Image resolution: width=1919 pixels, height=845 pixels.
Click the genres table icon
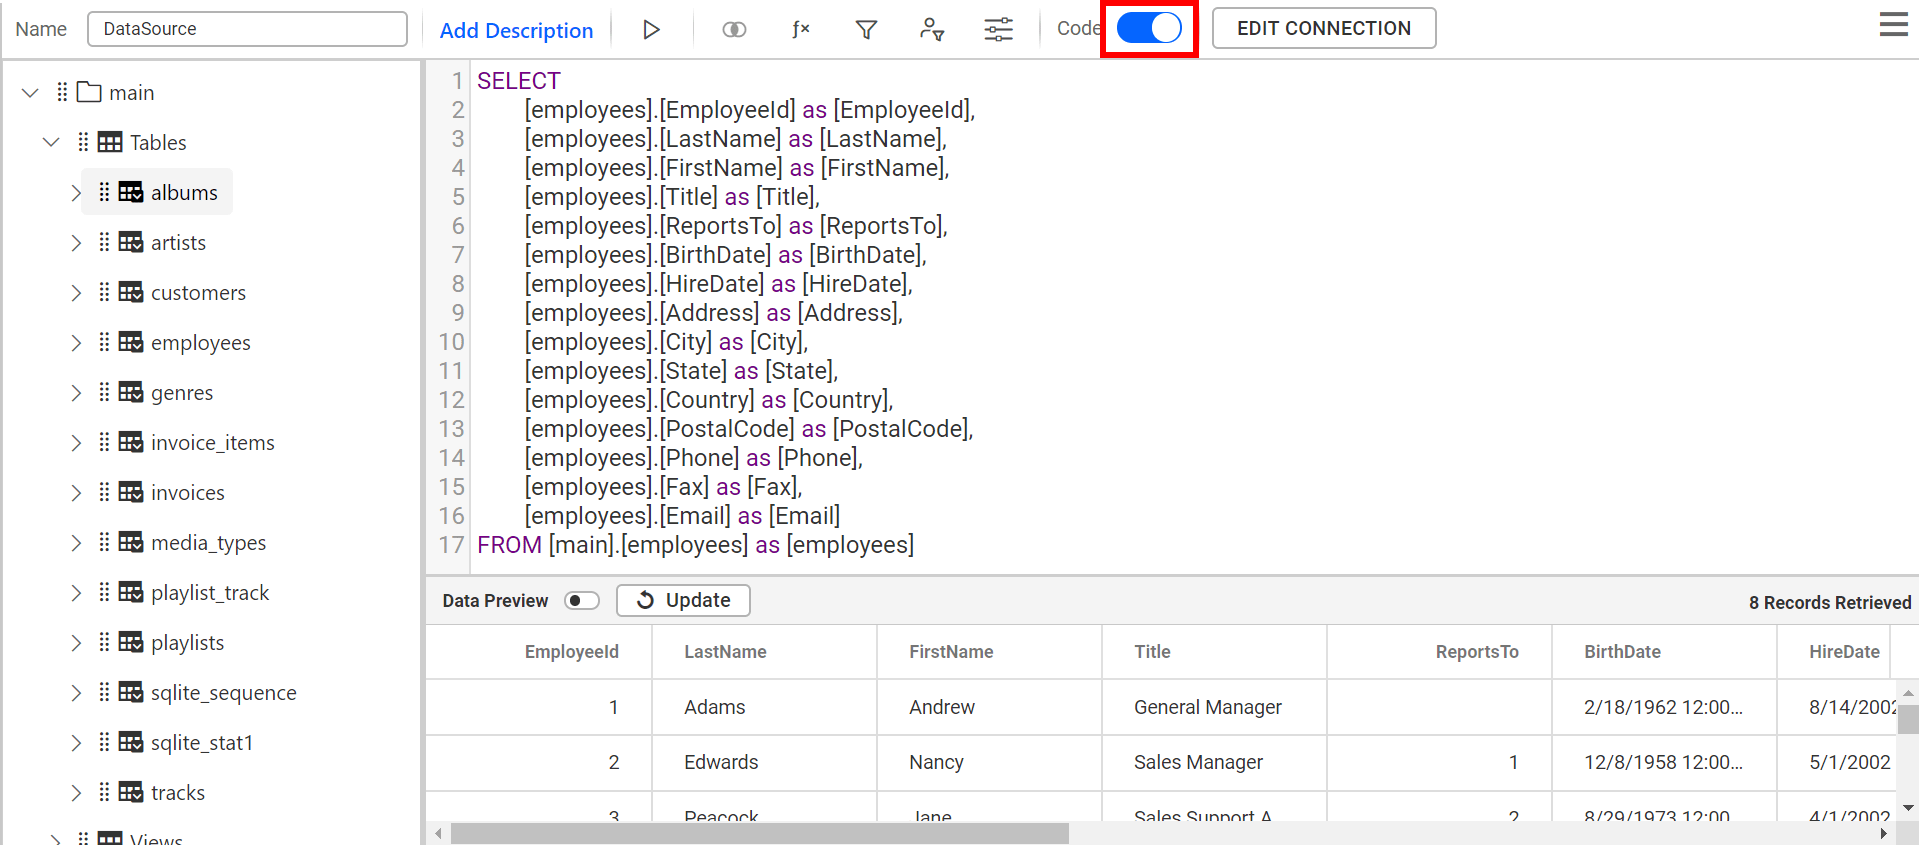pos(131,392)
